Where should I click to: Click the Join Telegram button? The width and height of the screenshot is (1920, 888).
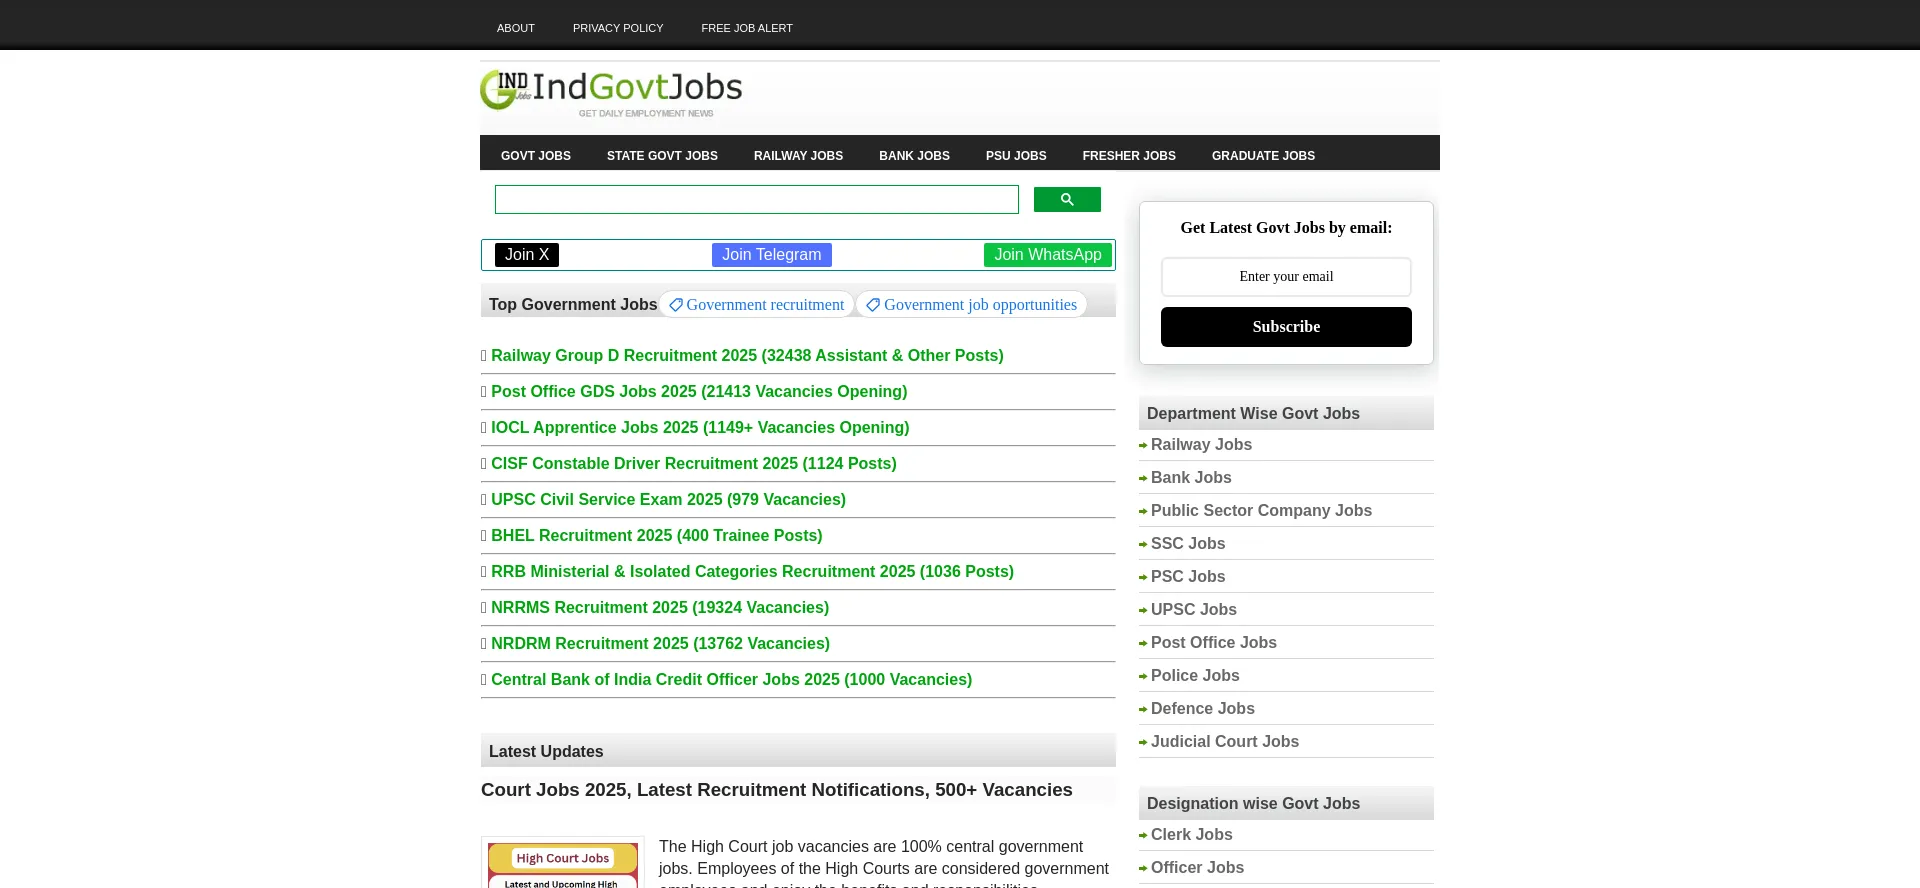coord(772,255)
